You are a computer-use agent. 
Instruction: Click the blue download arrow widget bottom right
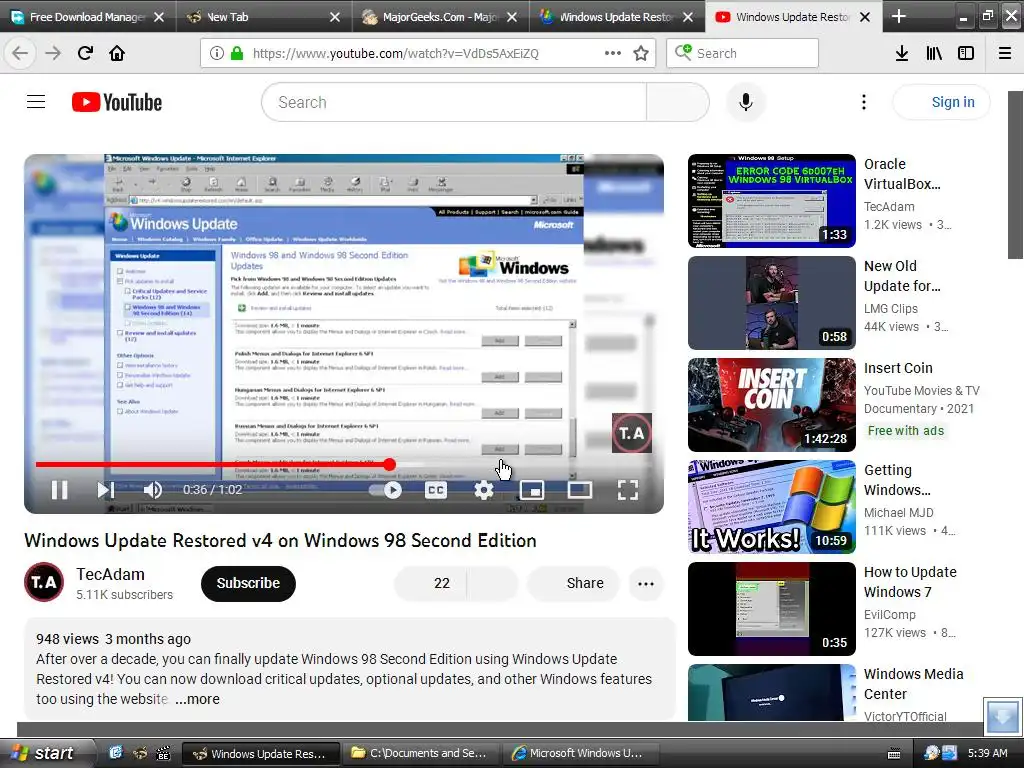1002,716
